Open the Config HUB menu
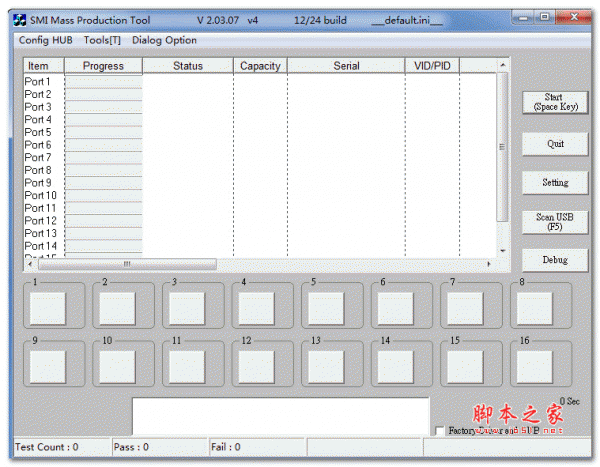 (x=46, y=40)
